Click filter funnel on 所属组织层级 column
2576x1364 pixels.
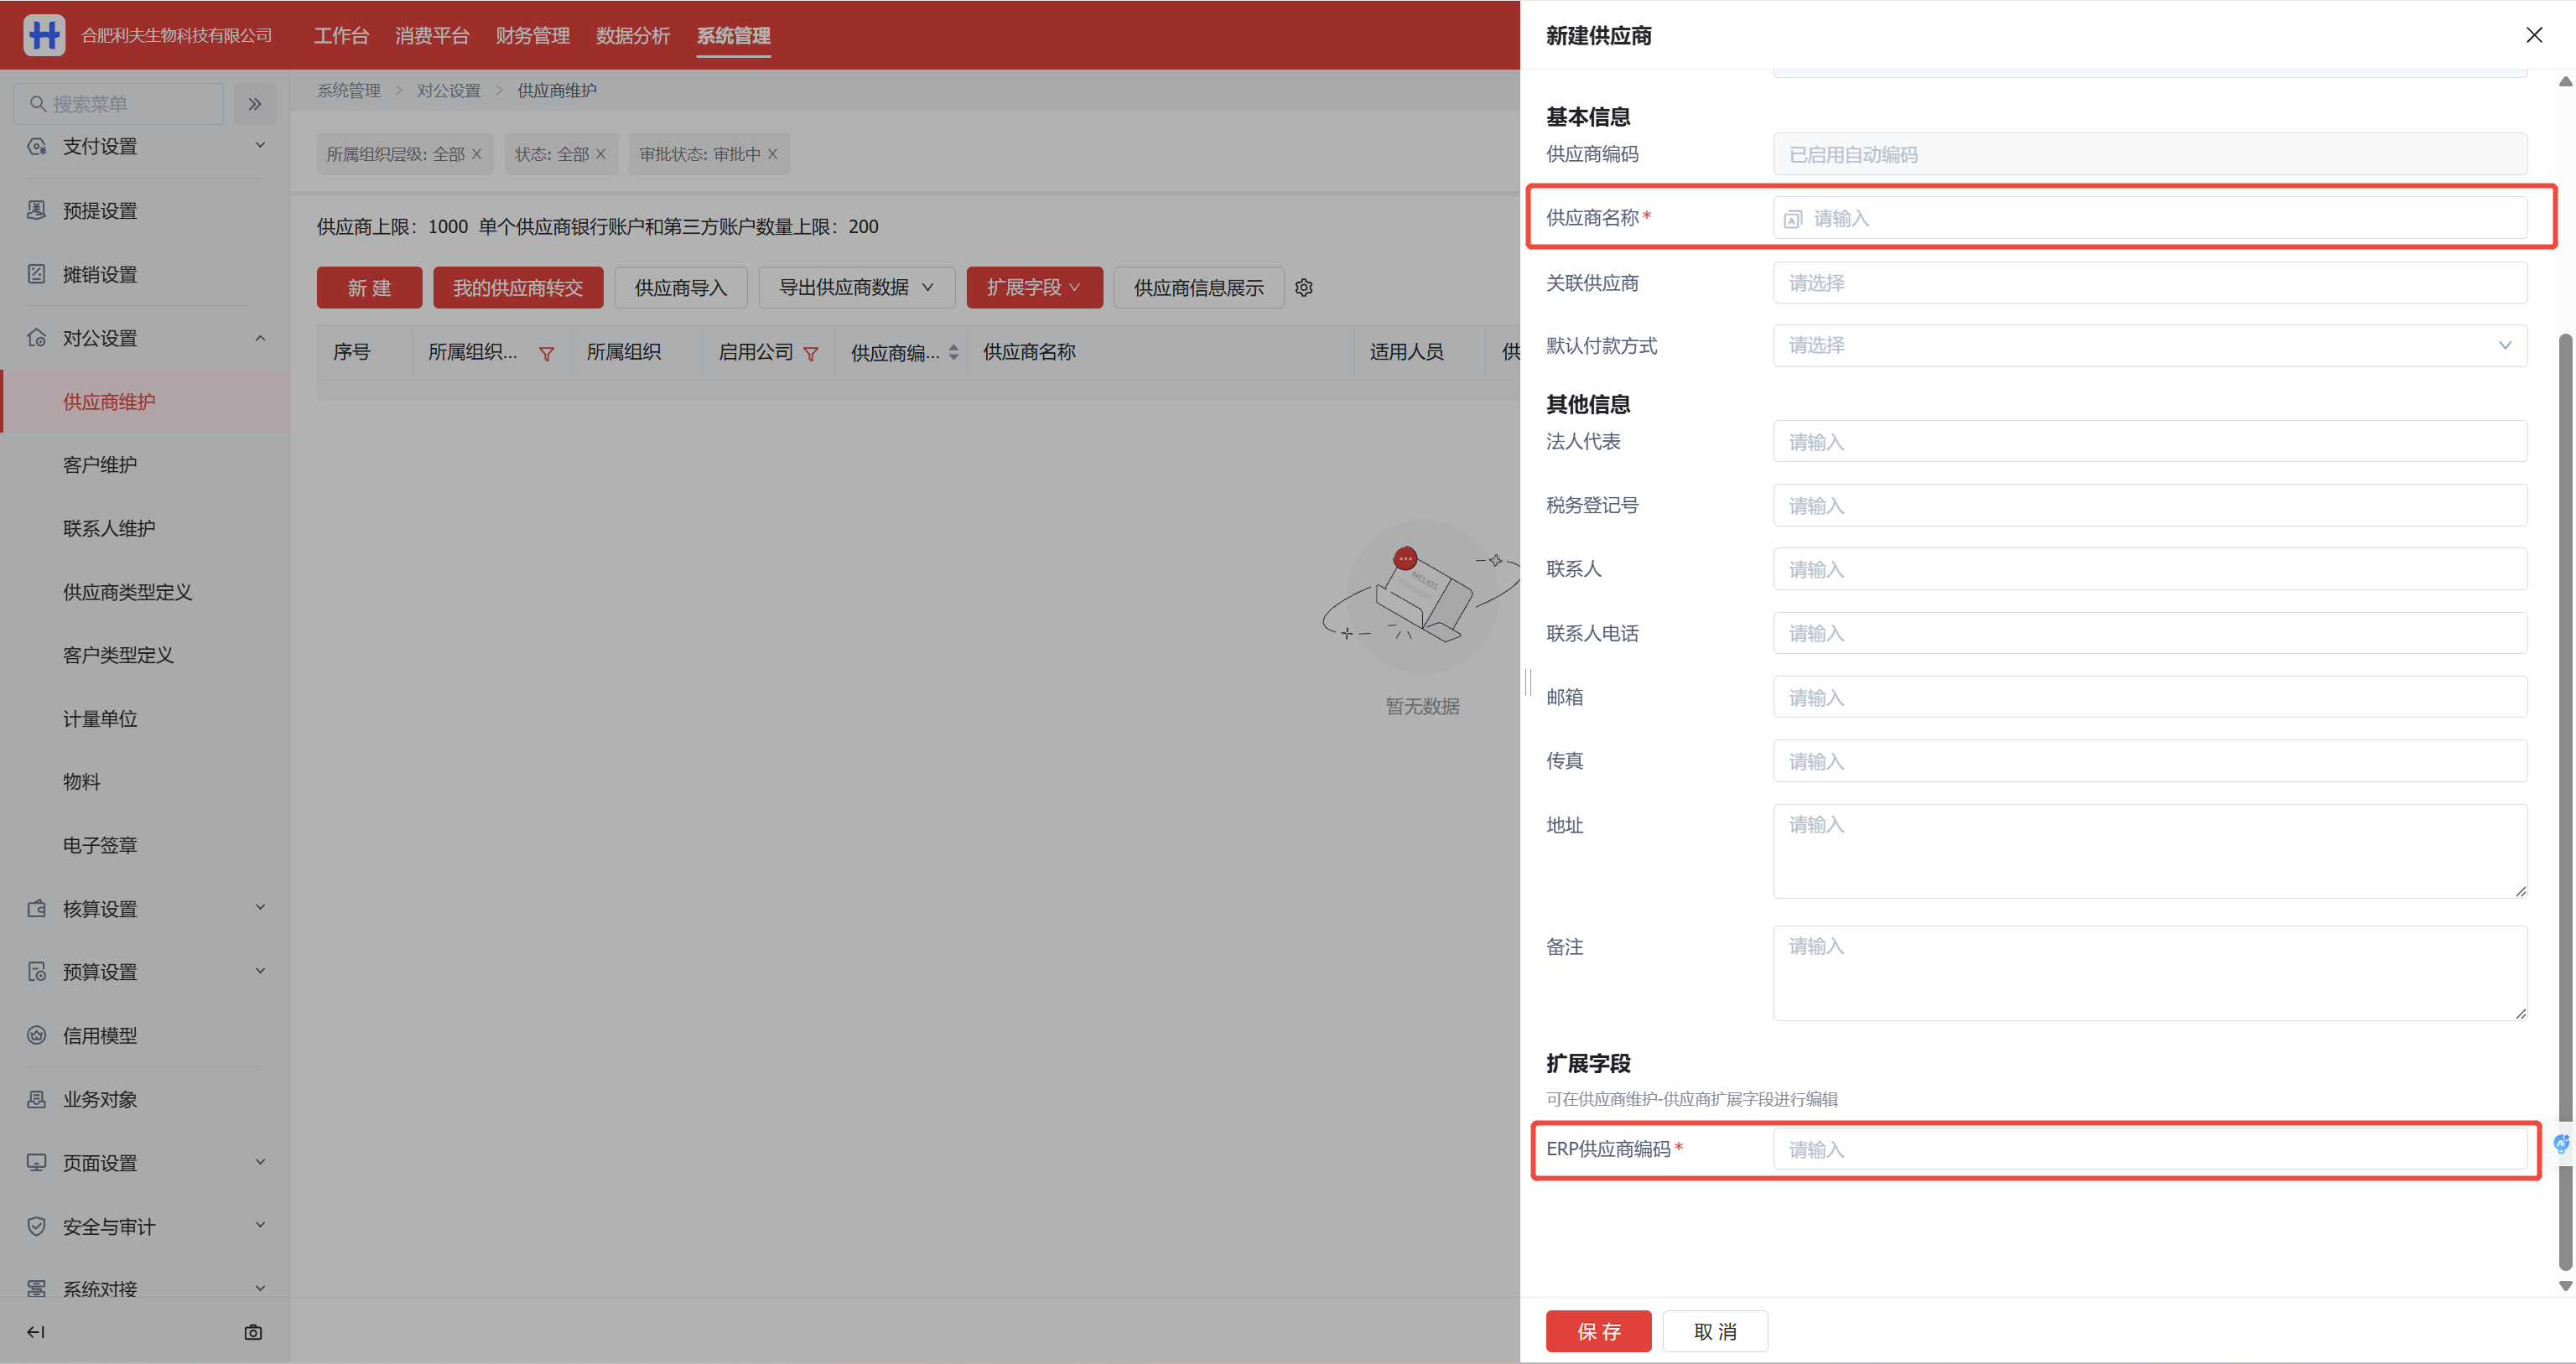546,354
